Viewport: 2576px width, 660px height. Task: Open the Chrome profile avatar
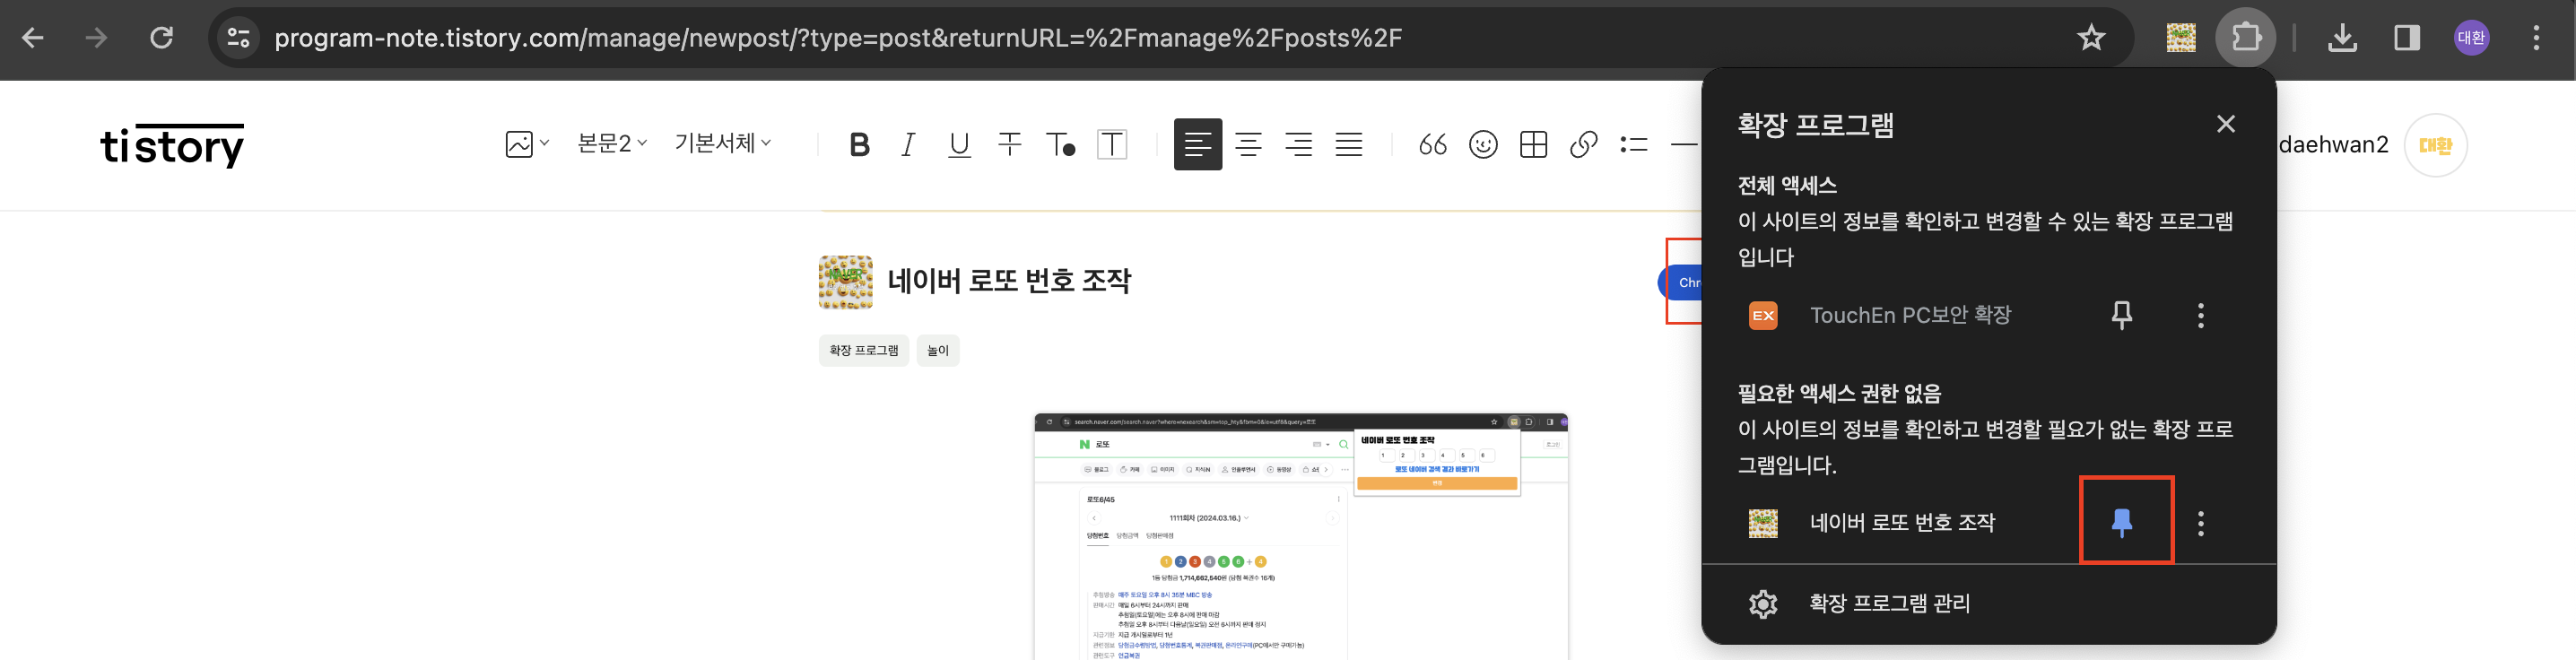(2471, 38)
